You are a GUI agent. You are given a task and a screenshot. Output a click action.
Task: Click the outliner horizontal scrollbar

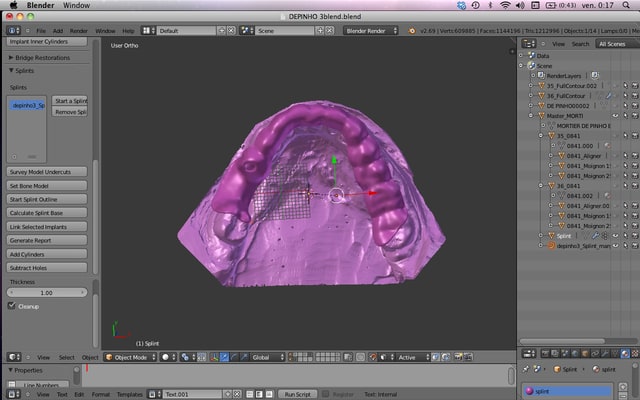click(562, 341)
